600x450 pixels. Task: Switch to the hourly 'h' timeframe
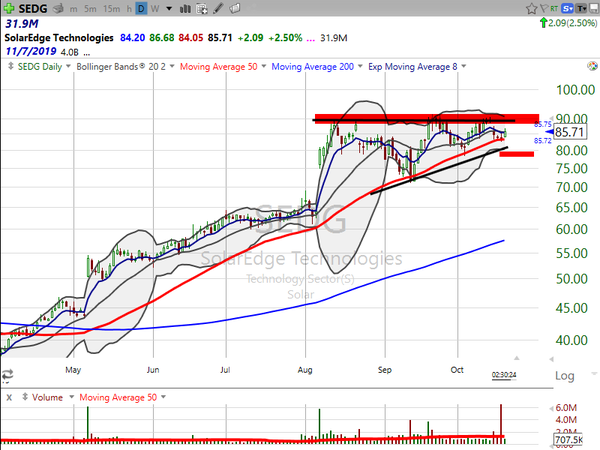(129, 8)
